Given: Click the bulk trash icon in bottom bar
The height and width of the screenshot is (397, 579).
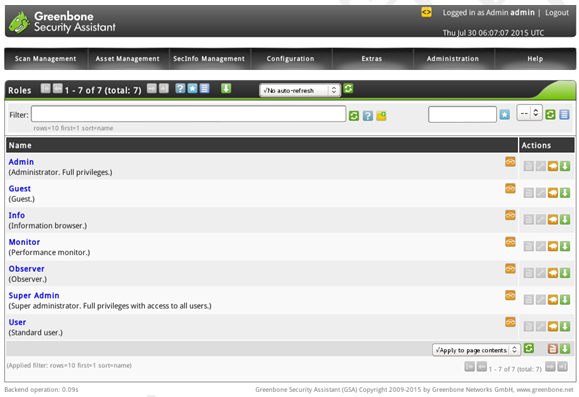Looking at the screenshot, I should [x=553, y=349].
